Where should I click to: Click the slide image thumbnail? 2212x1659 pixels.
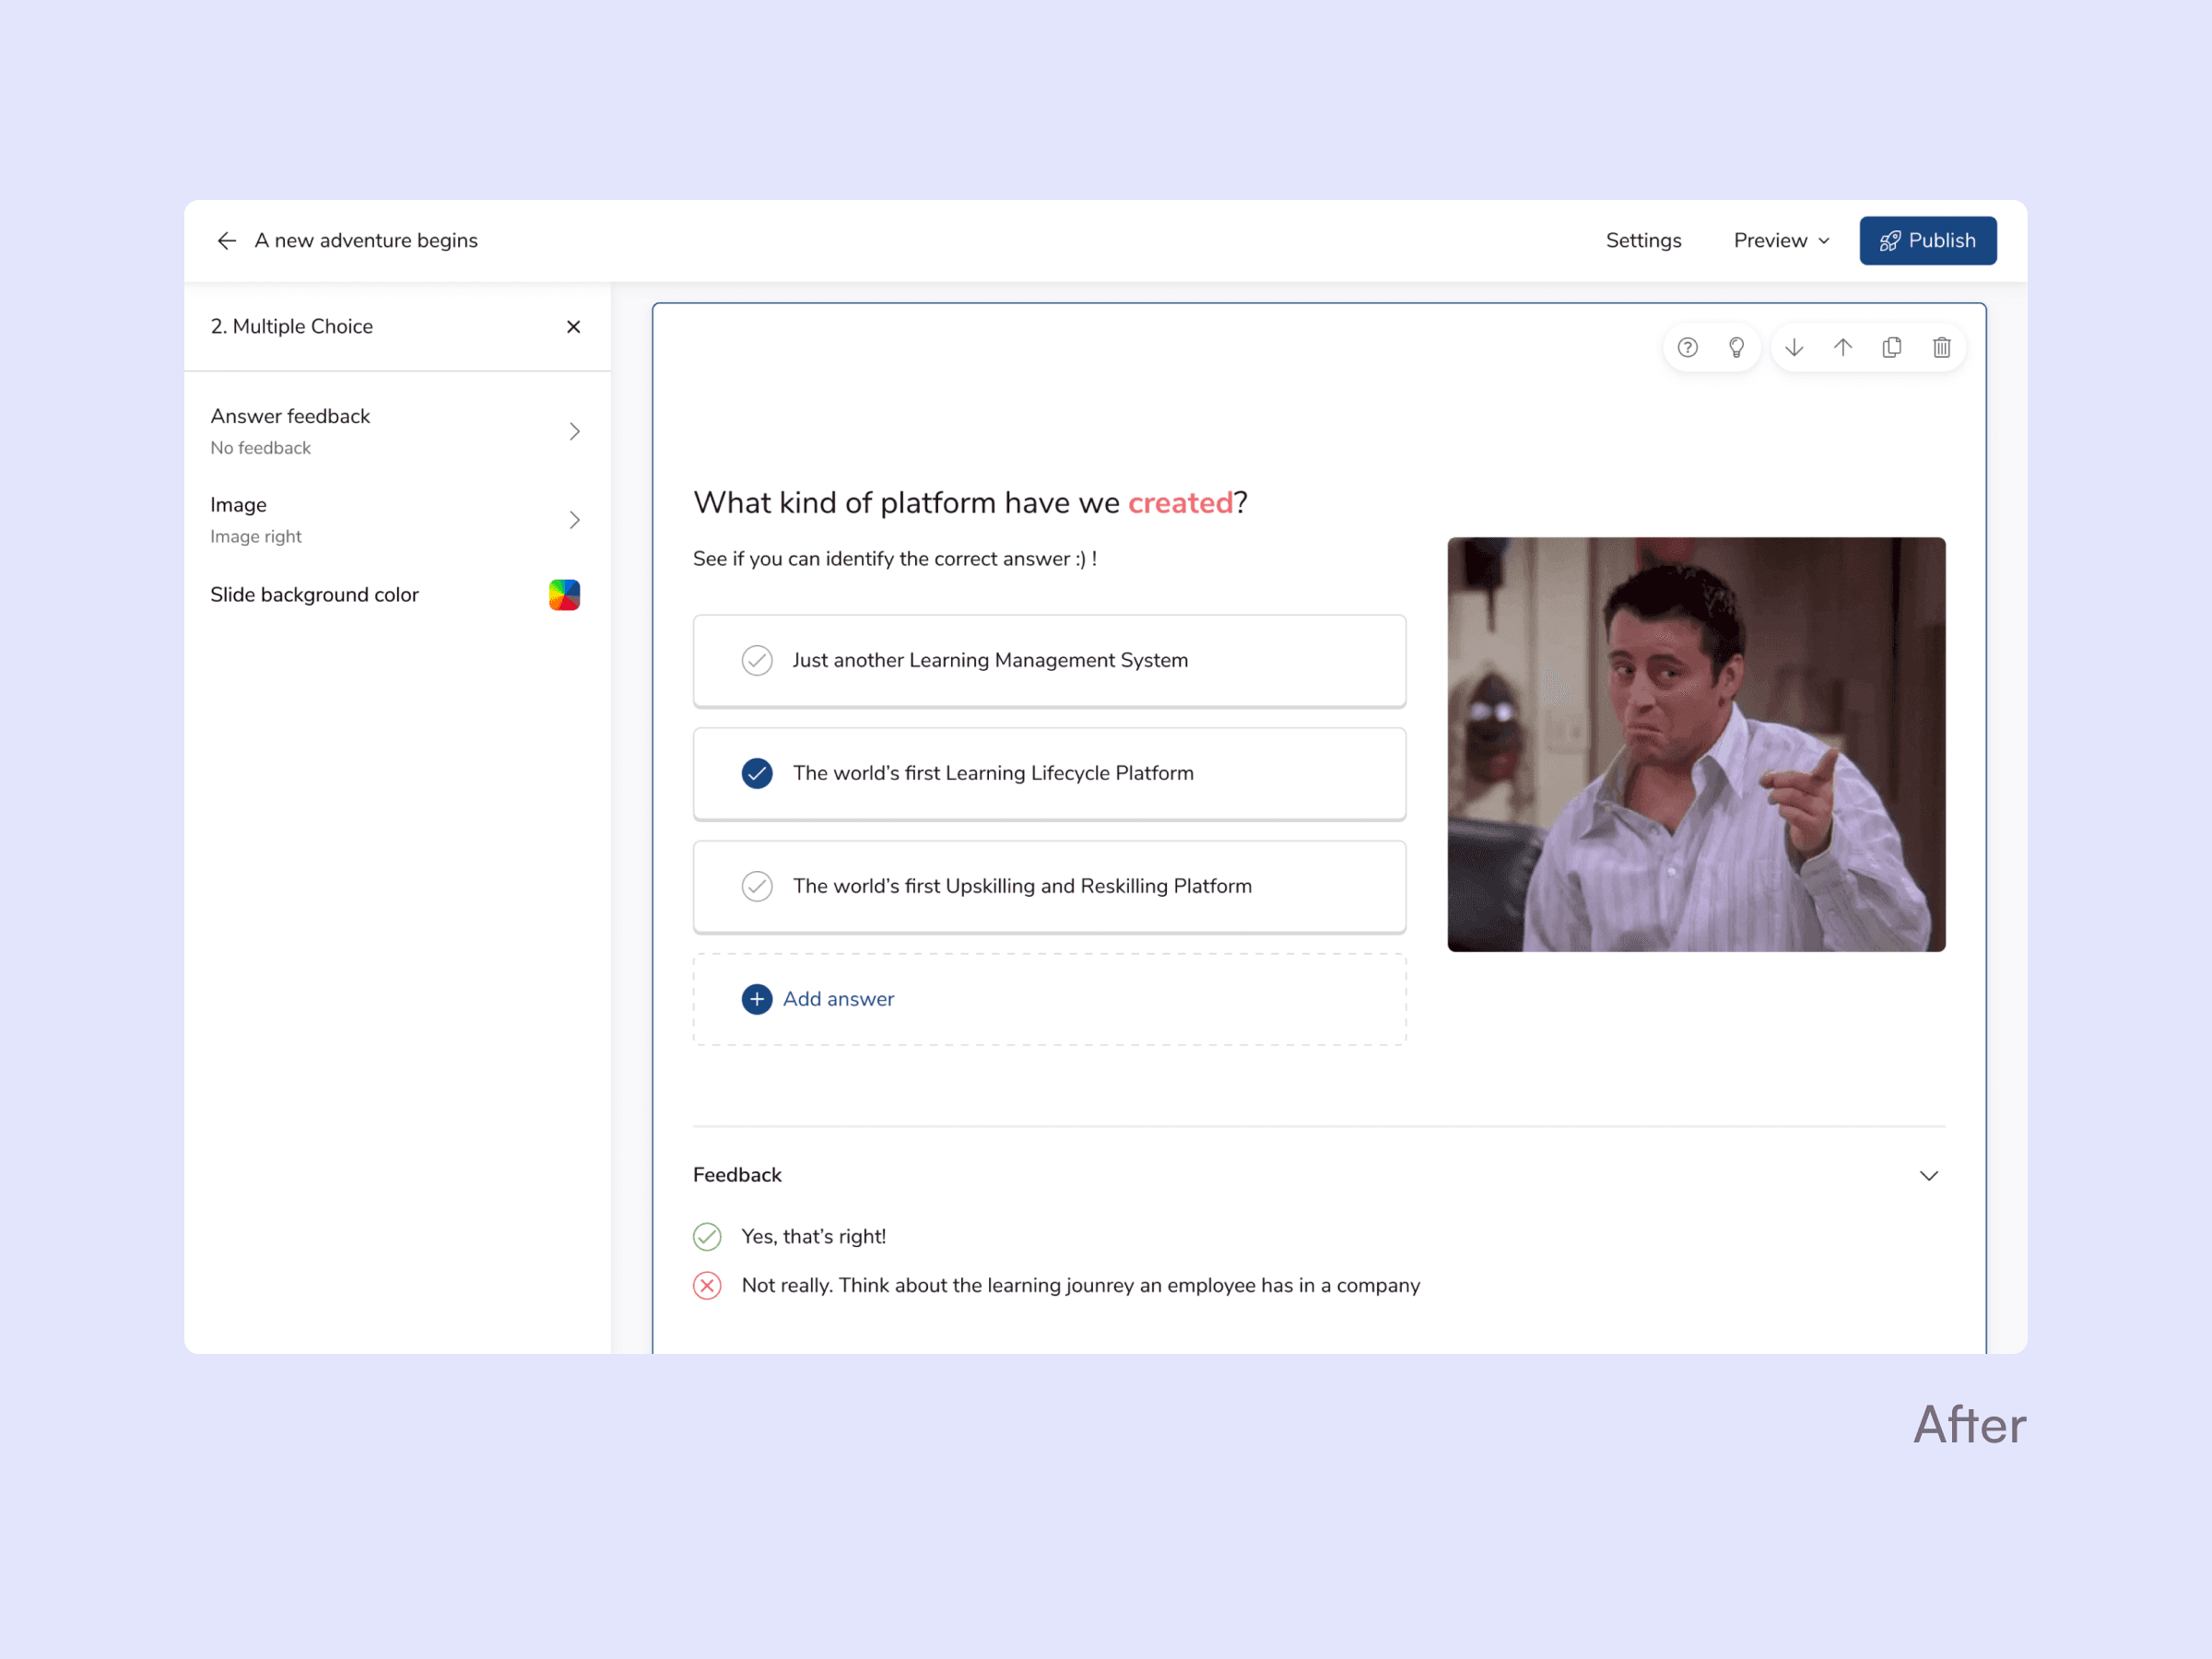pos(1696,744)
